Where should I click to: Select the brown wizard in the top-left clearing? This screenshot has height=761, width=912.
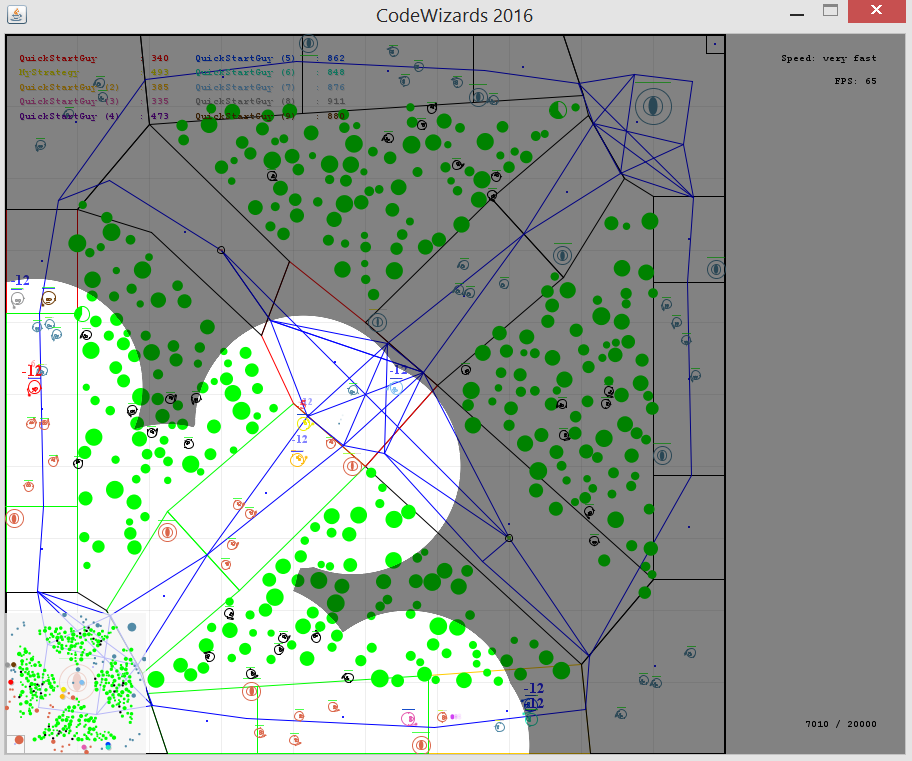(x=48, y=298)
